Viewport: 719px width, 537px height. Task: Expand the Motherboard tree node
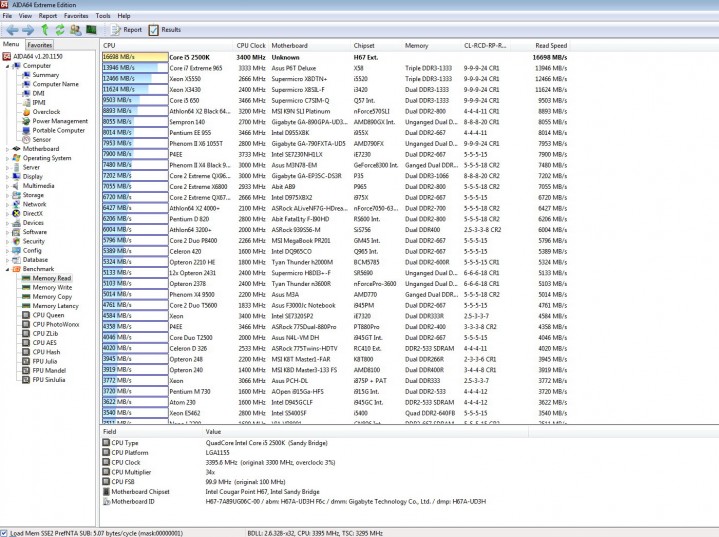point(7,149)
